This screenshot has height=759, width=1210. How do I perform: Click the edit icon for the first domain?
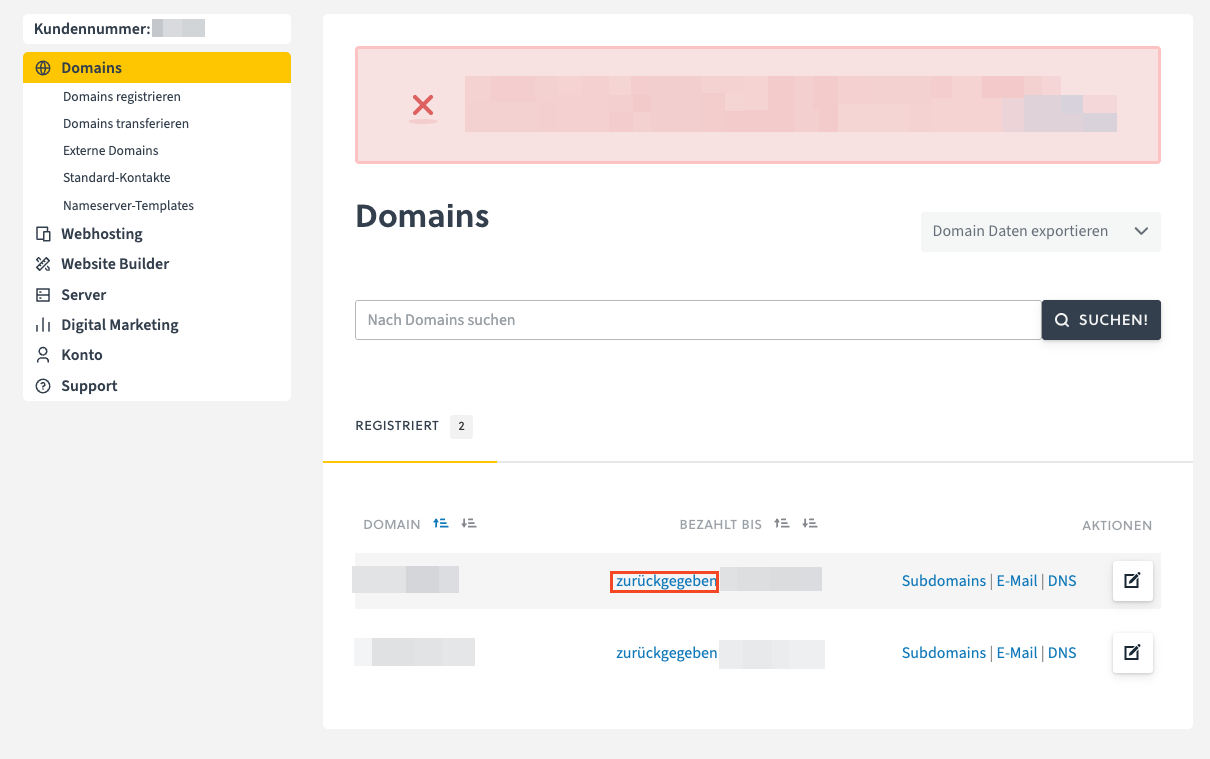coord(1132,581)
